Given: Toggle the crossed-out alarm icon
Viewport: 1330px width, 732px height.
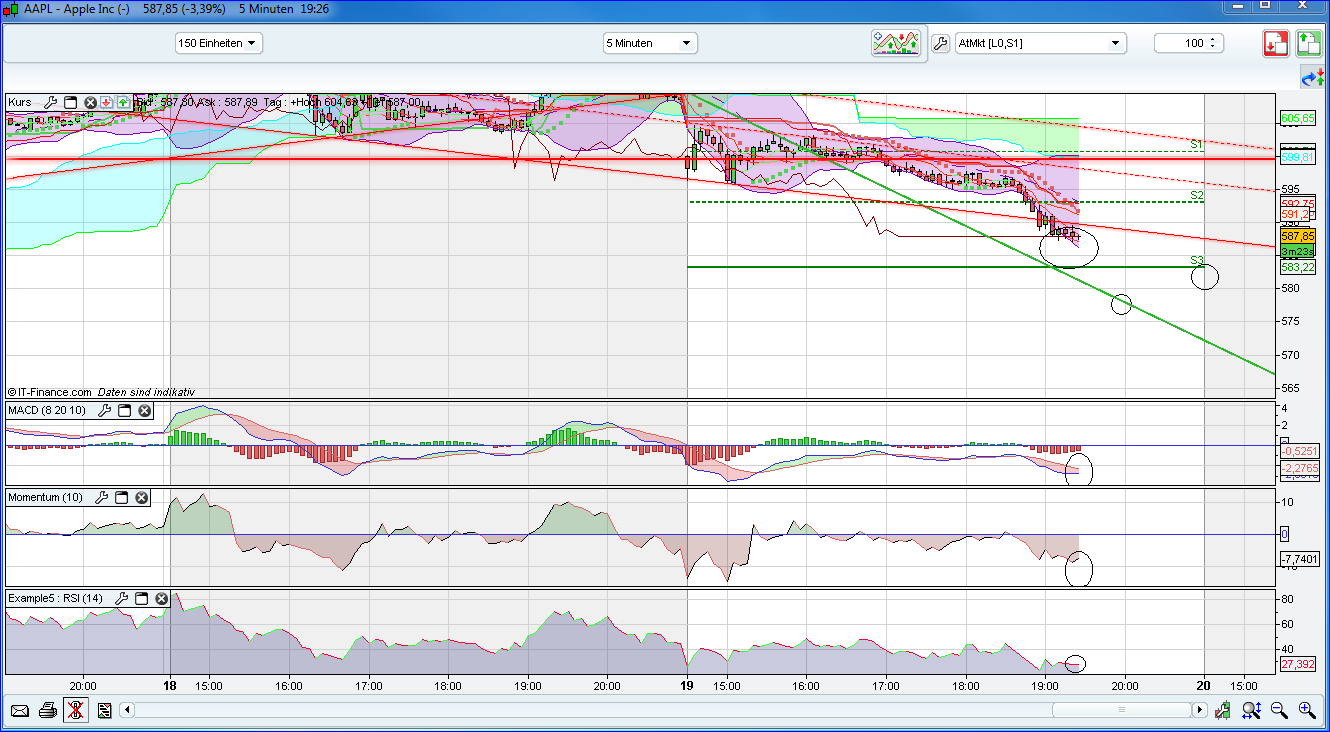Looking at the screenshot, I should point(75,710).
